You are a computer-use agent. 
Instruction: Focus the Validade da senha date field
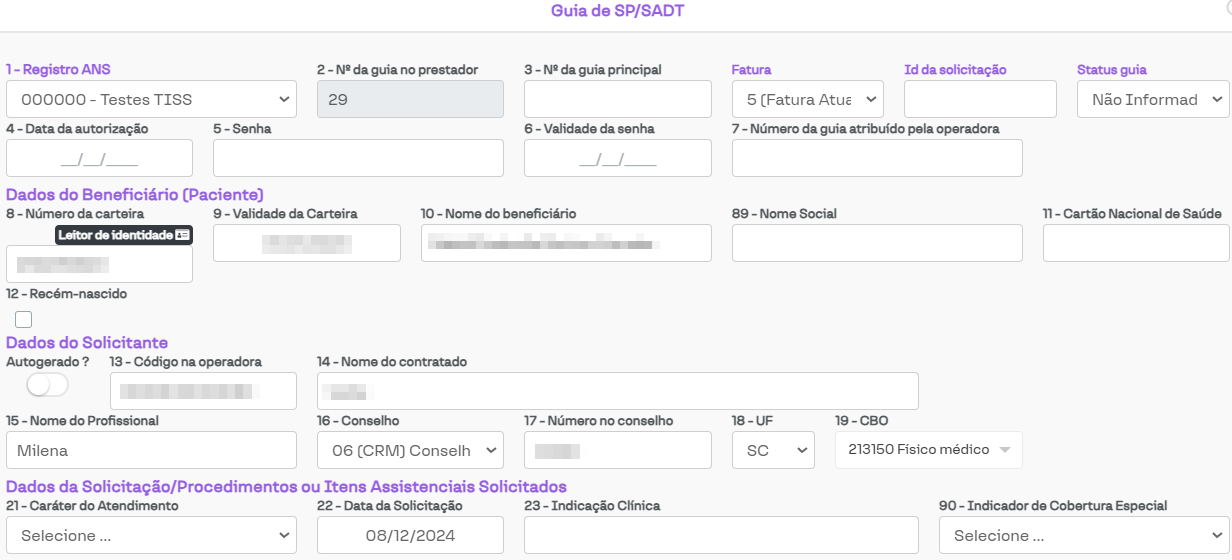point(617,159)
